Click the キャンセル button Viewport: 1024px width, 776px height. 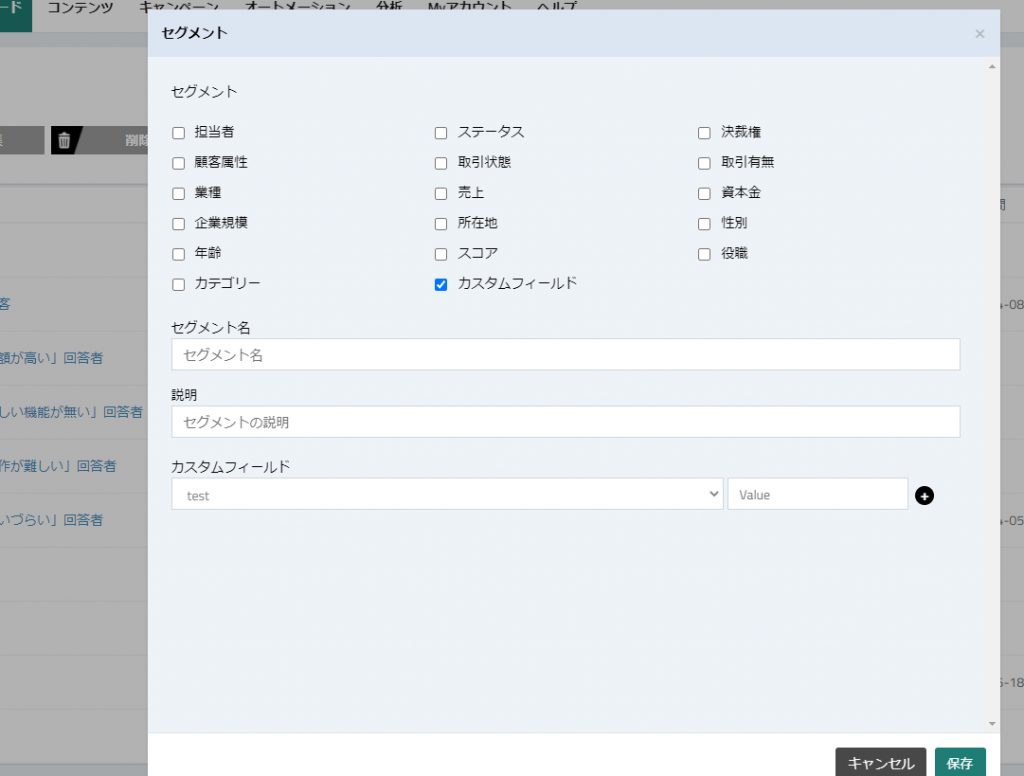880,763
